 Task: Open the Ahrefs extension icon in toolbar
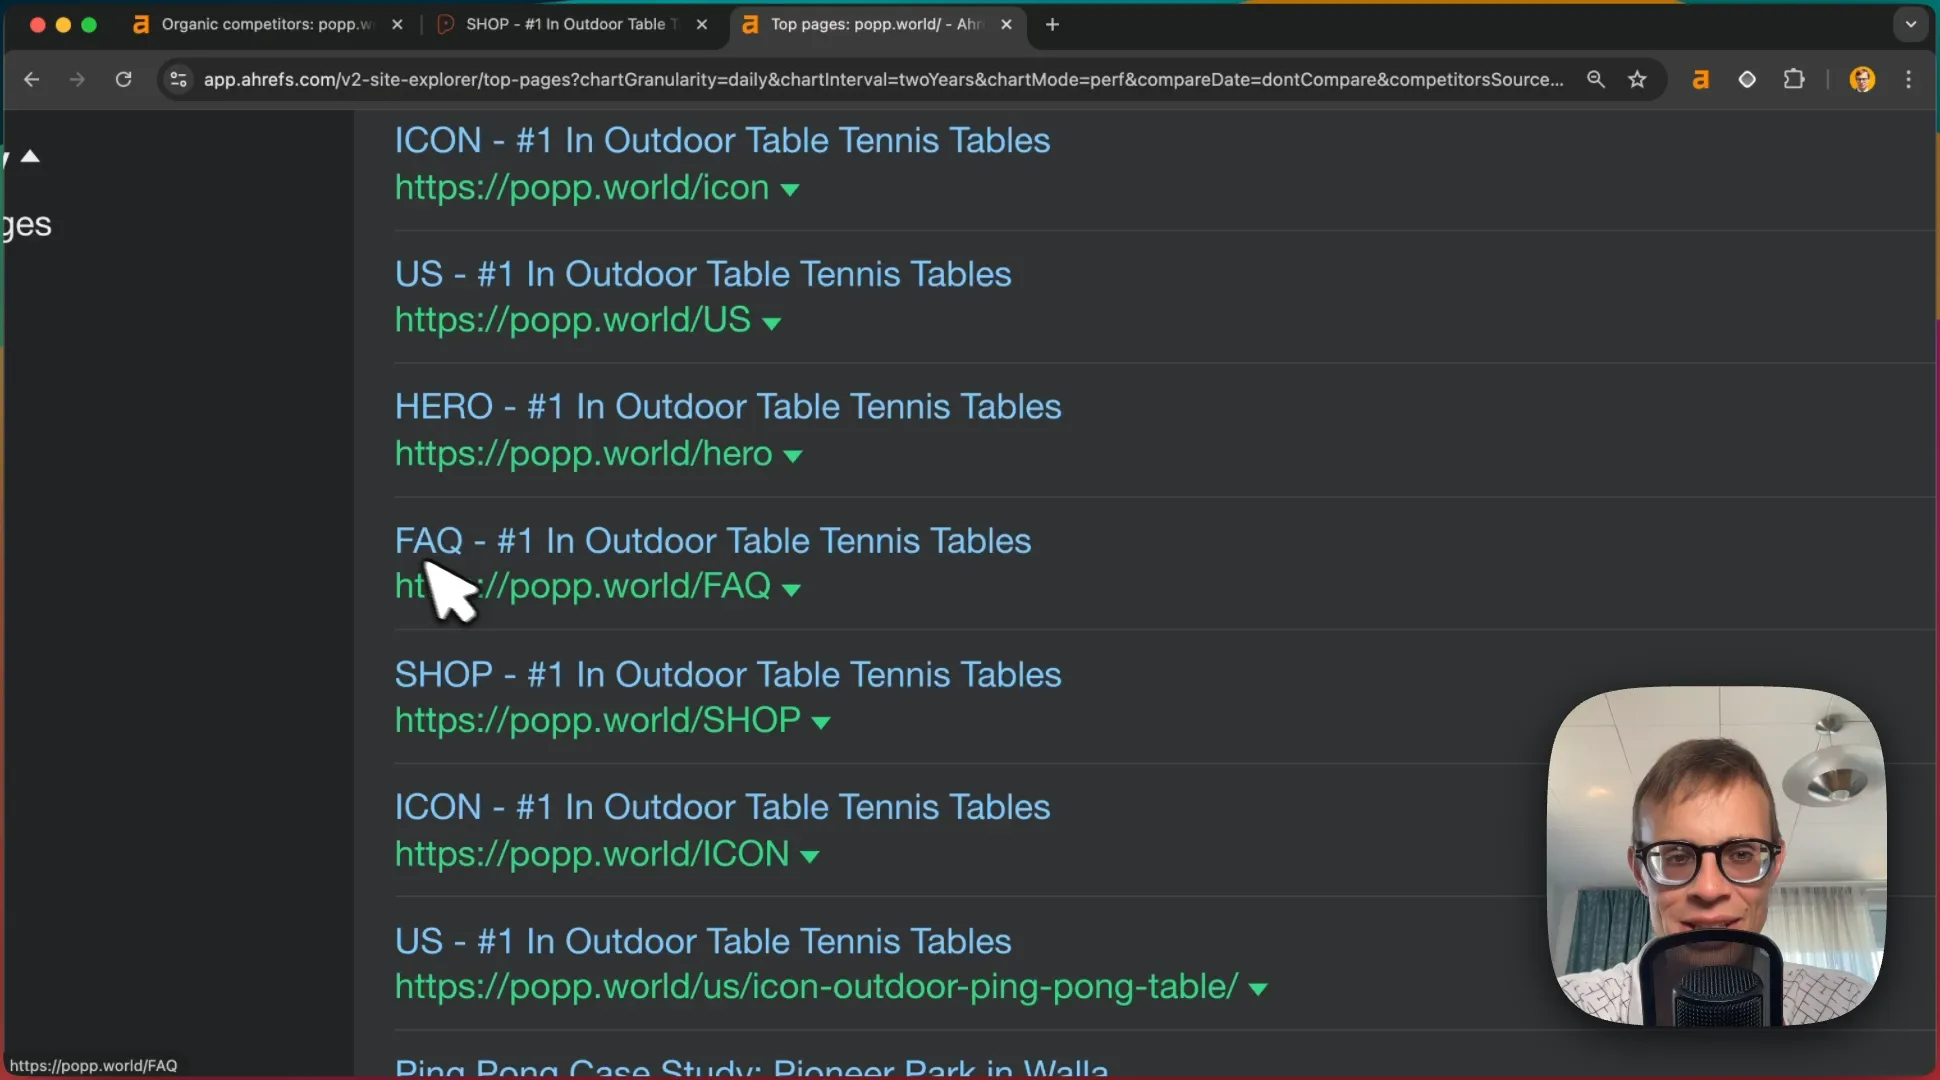click(x=1700, y=79)
